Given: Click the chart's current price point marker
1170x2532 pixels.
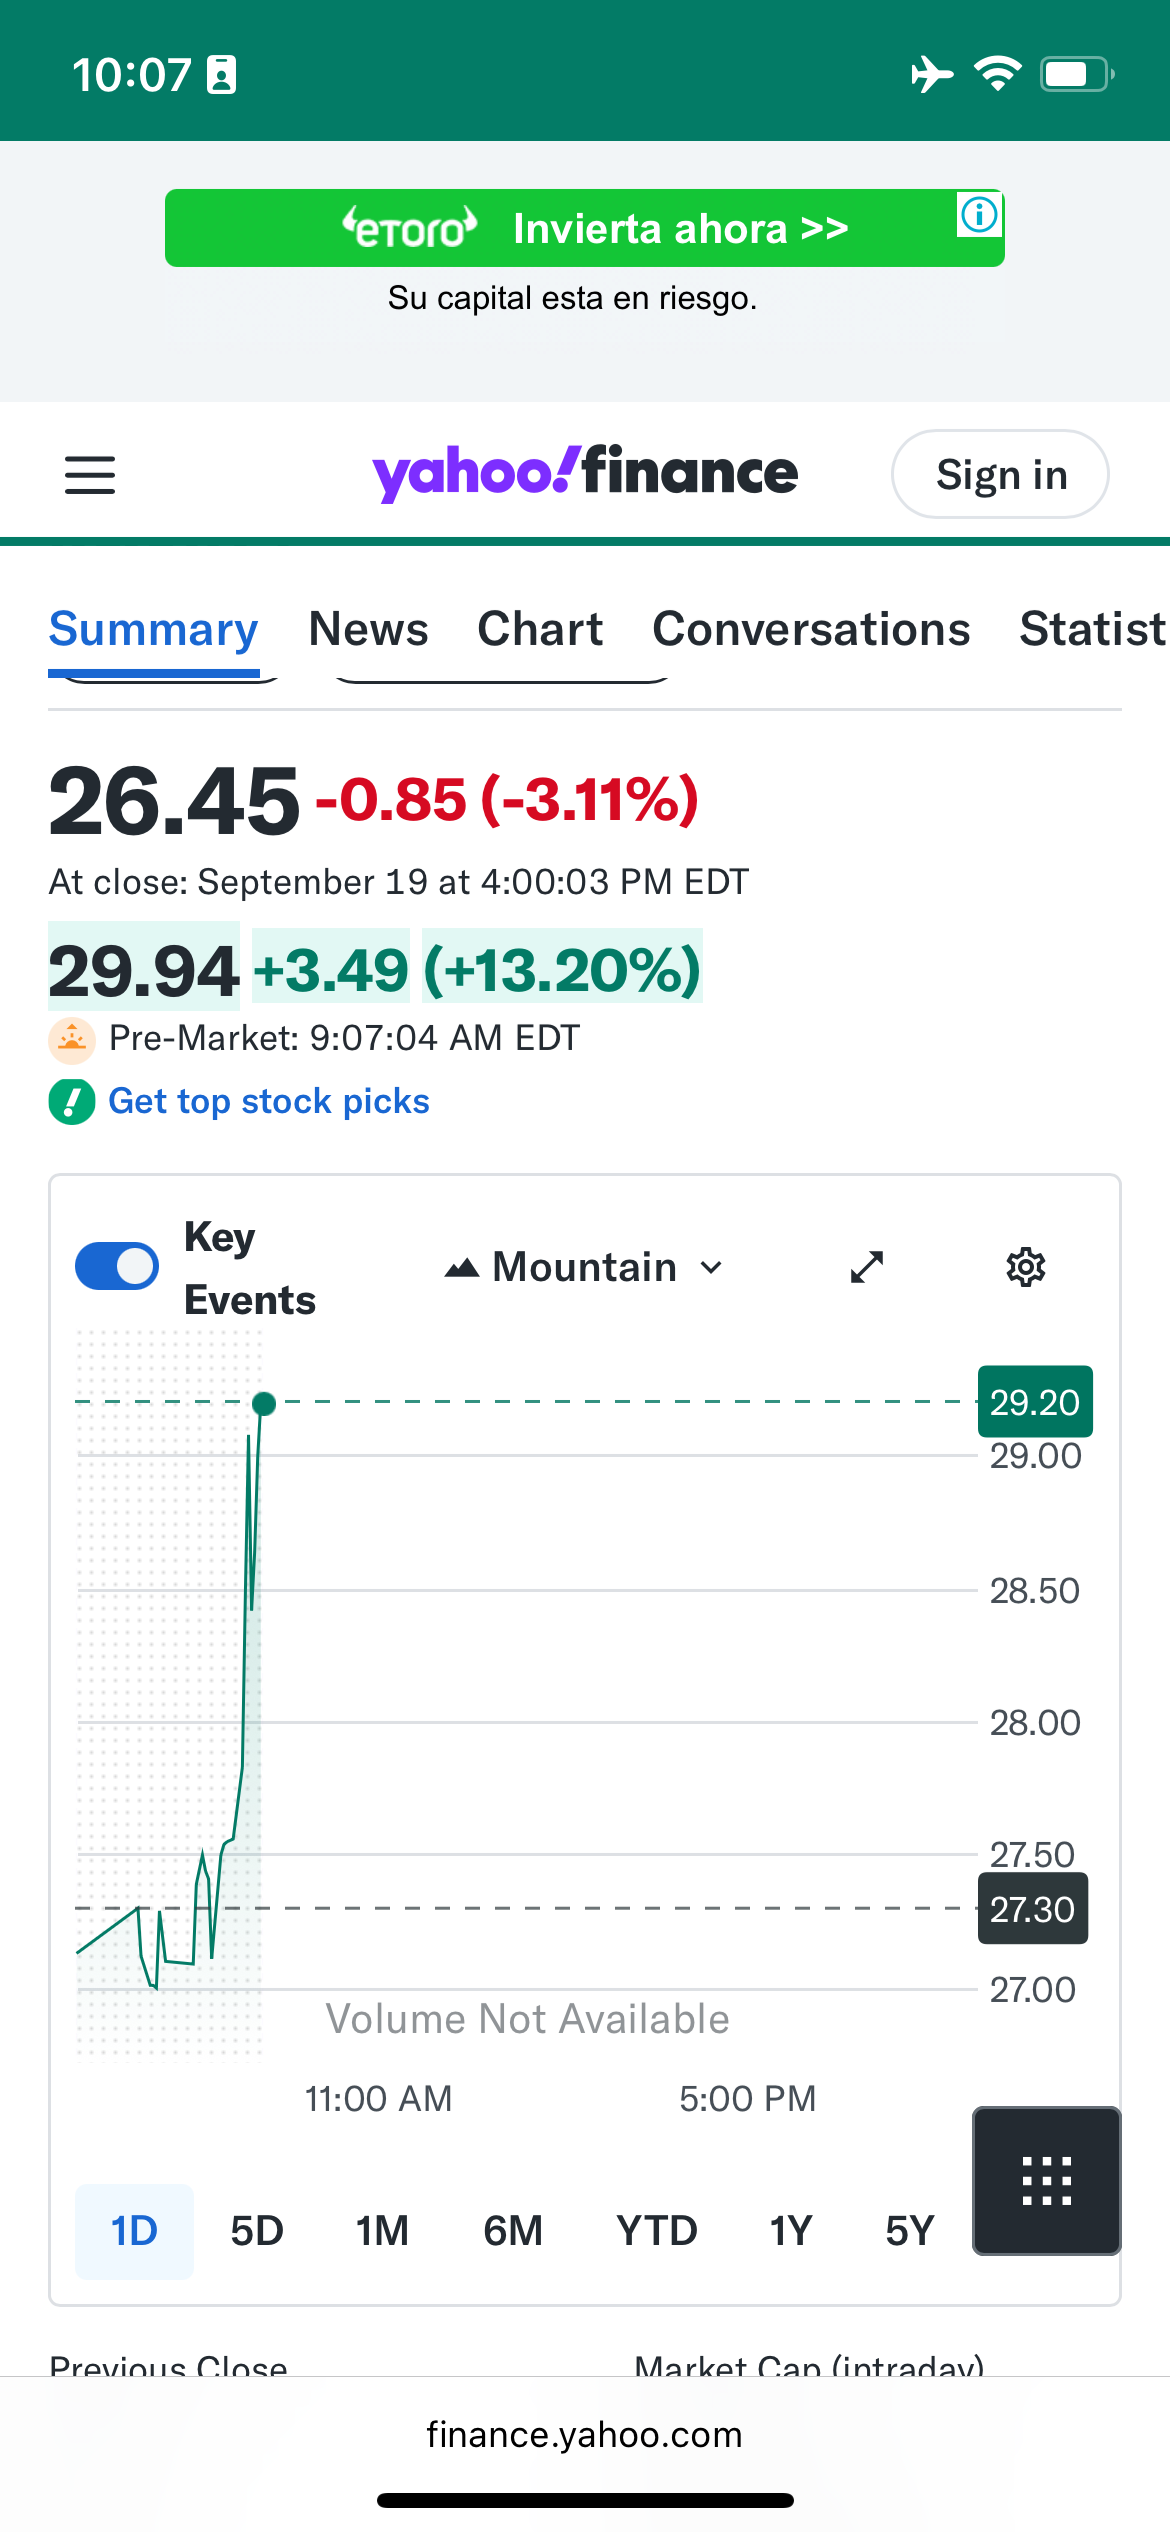Looking at the screenshot, I should [264, 1403].
